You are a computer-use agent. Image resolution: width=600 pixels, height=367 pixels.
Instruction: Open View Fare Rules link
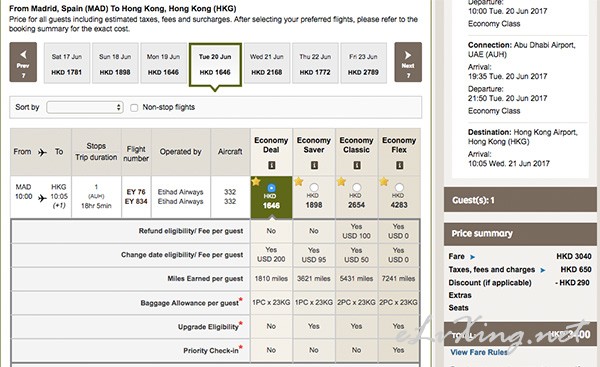[x=479, y=352]
